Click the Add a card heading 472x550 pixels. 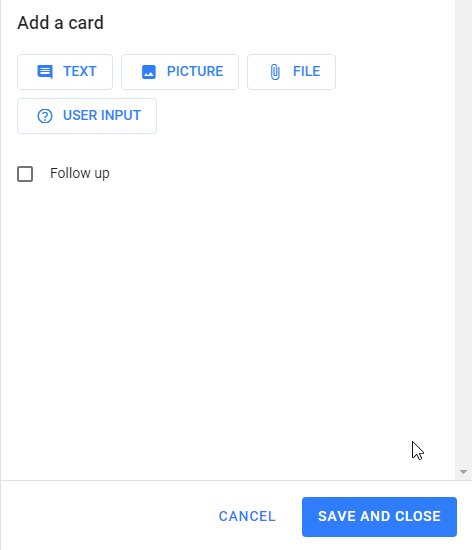point(60,23)
